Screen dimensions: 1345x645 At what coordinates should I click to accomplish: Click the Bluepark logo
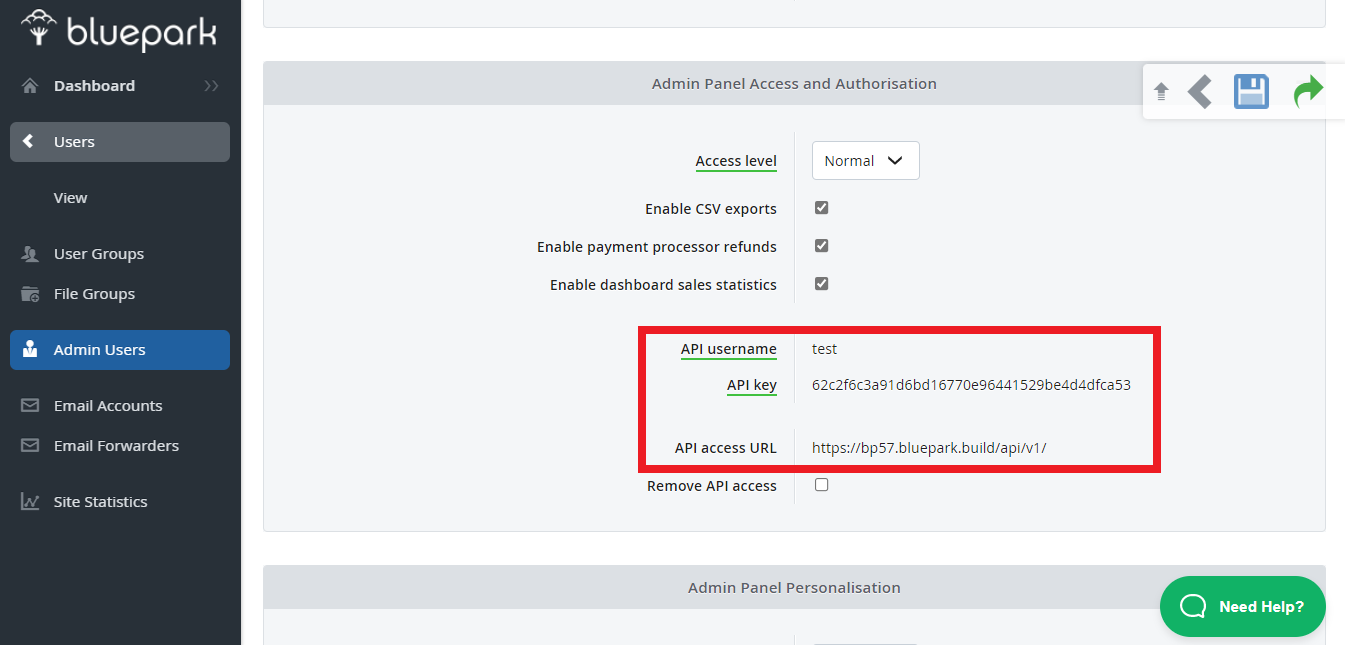point(119,31)
